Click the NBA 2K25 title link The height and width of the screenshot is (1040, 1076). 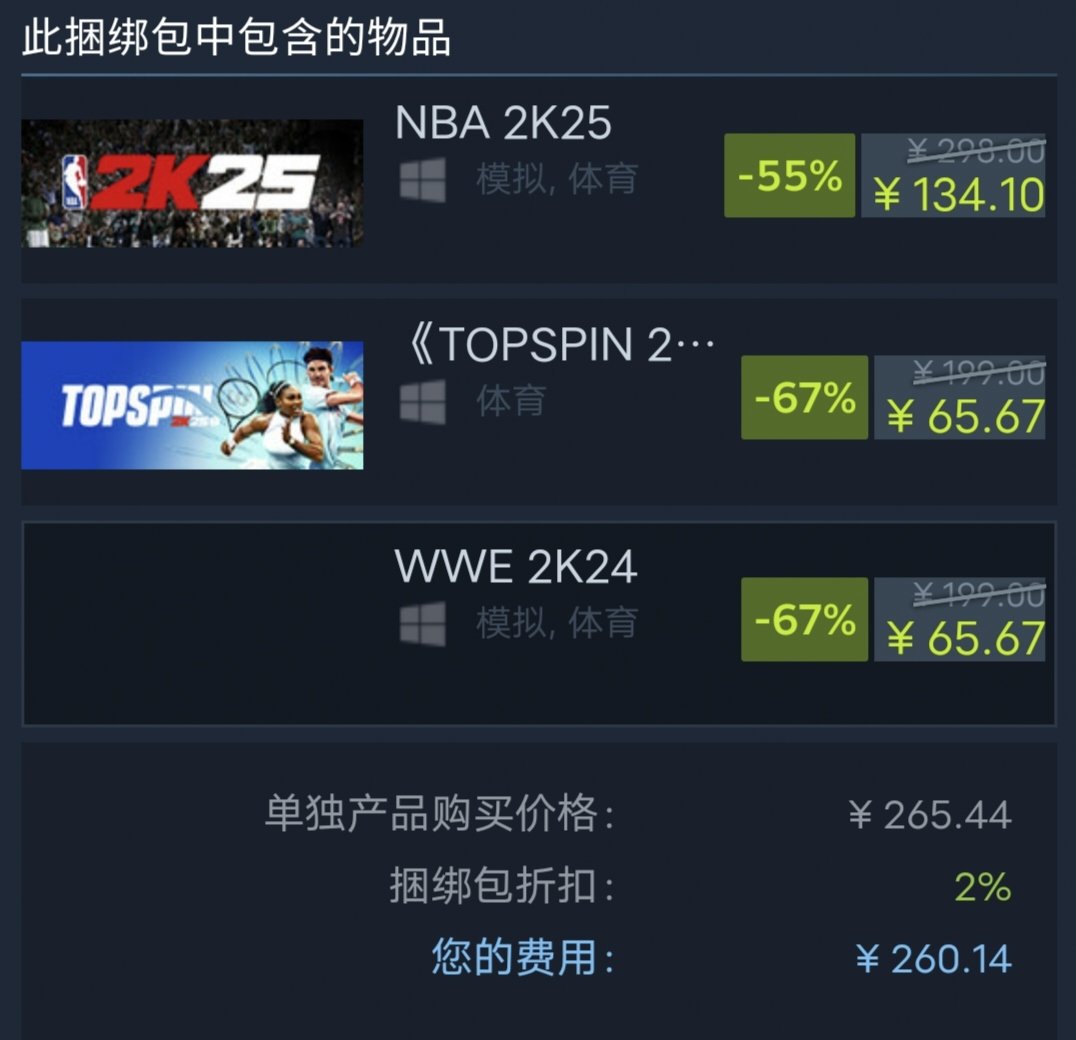[x=503, y=123]
